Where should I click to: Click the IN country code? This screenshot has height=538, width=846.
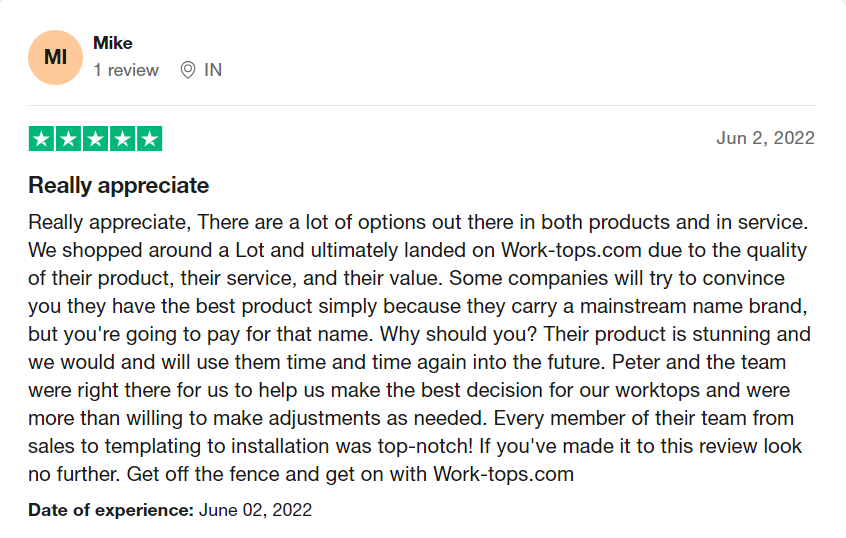tap(213, 70)
